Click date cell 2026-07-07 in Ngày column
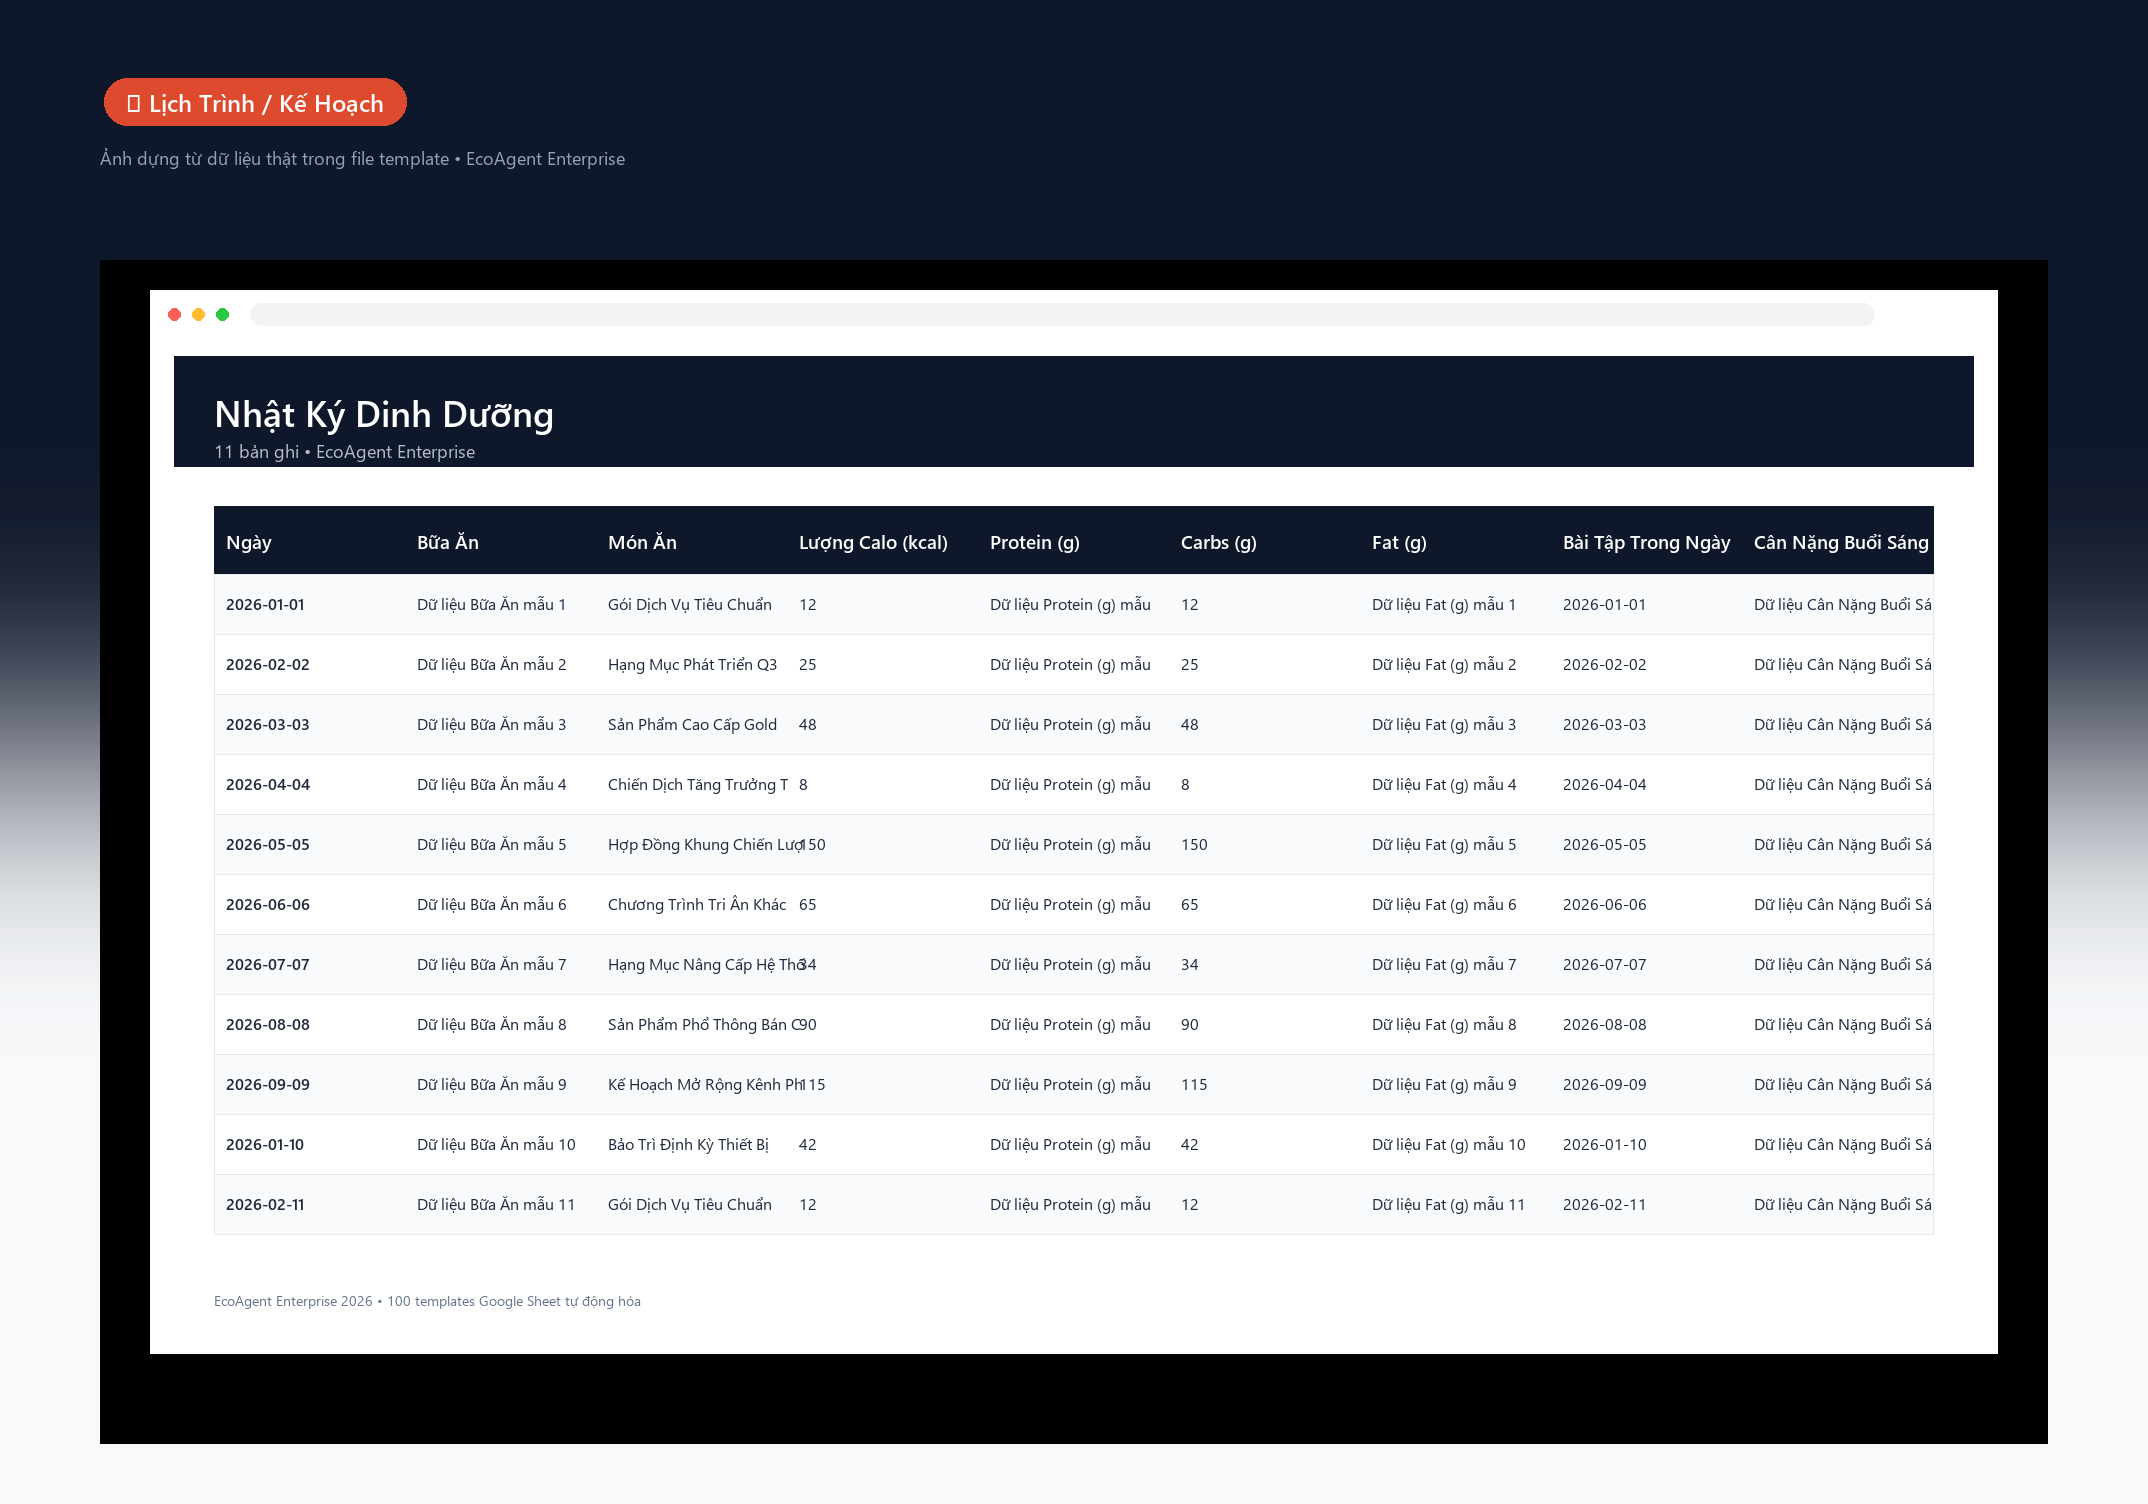 [268, 965]
